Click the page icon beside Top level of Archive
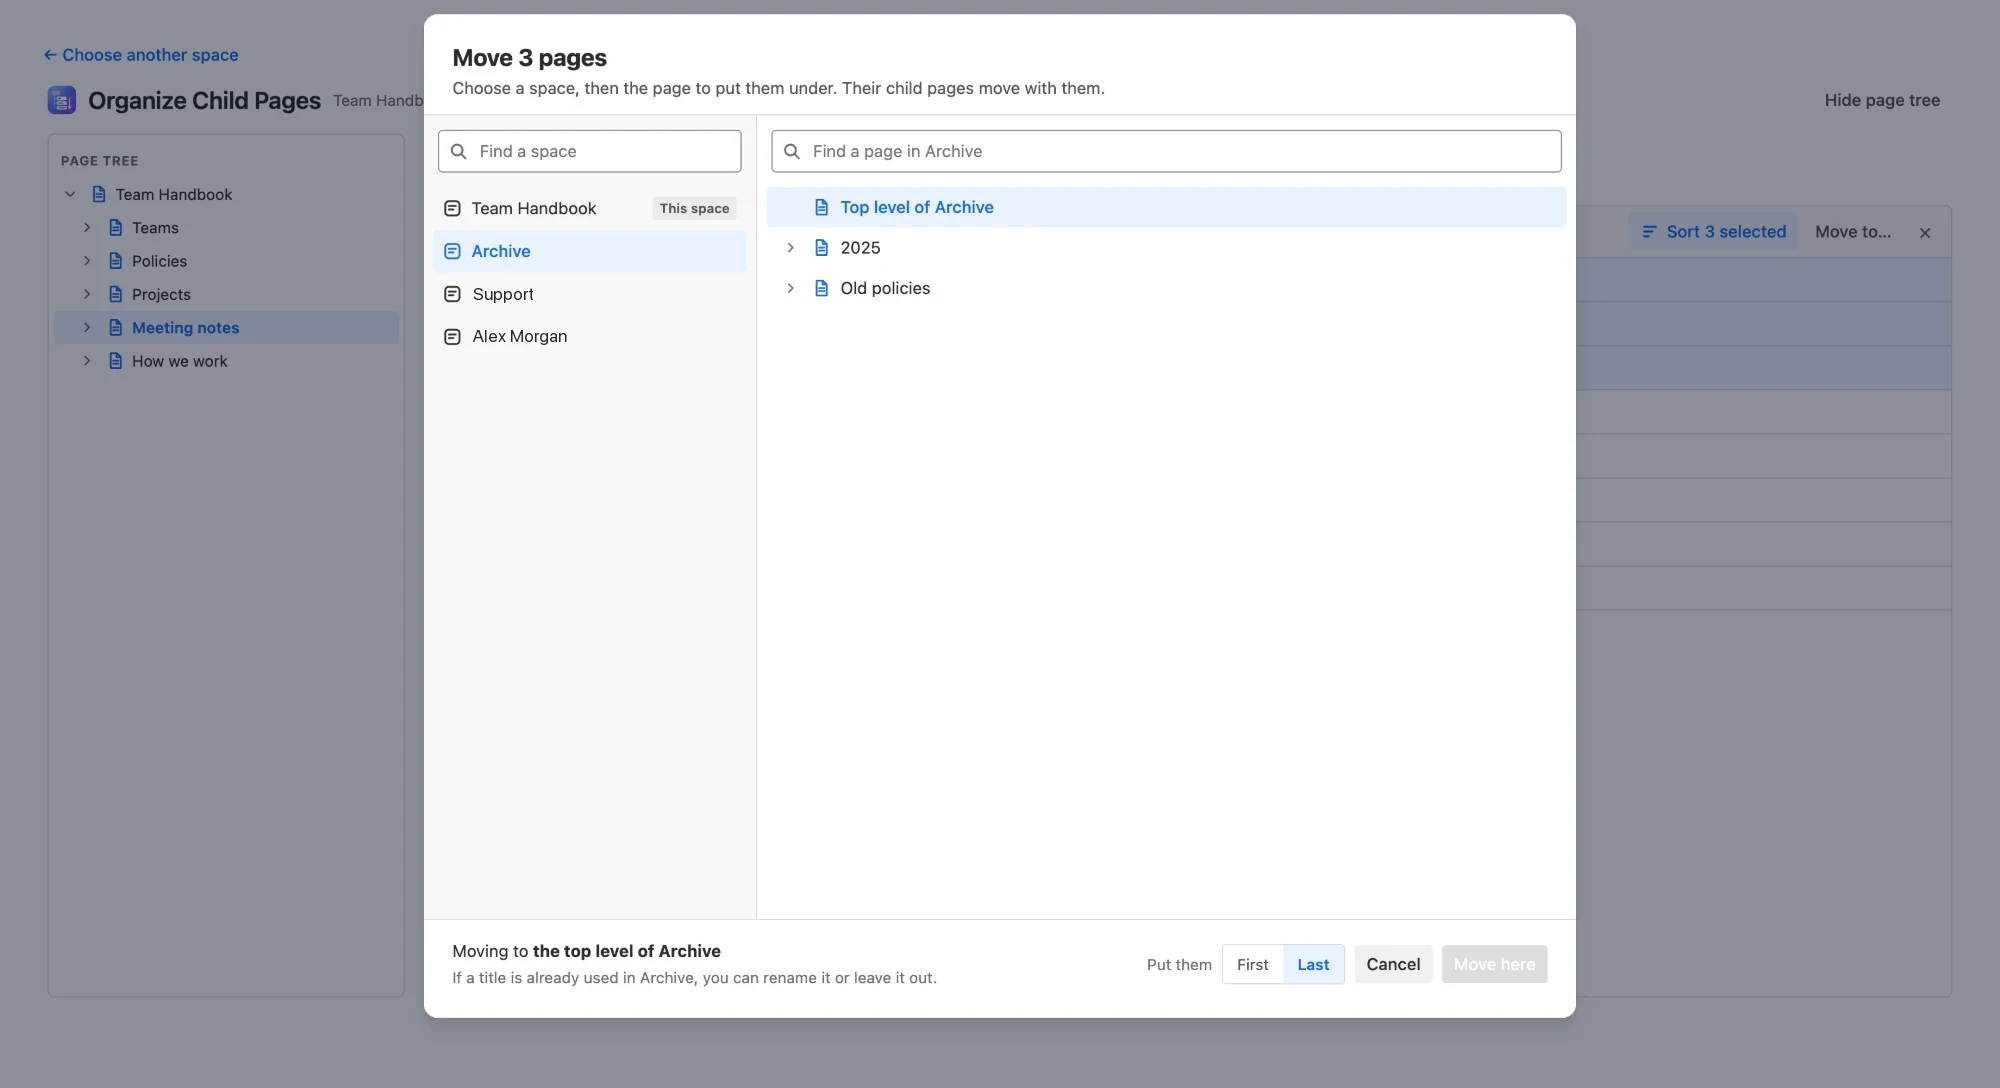Viewport: 2000px width, 1088px height. coord(821,207)
